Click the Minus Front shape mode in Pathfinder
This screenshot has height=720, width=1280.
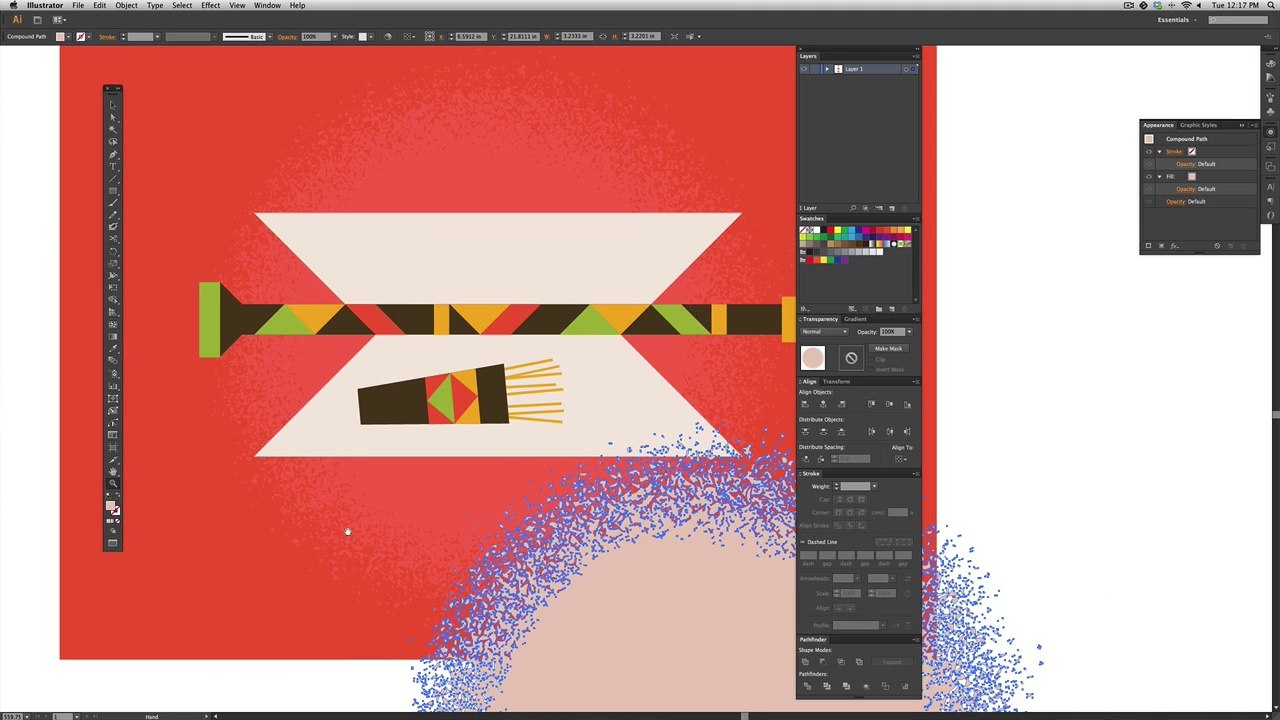coord(823,662)
